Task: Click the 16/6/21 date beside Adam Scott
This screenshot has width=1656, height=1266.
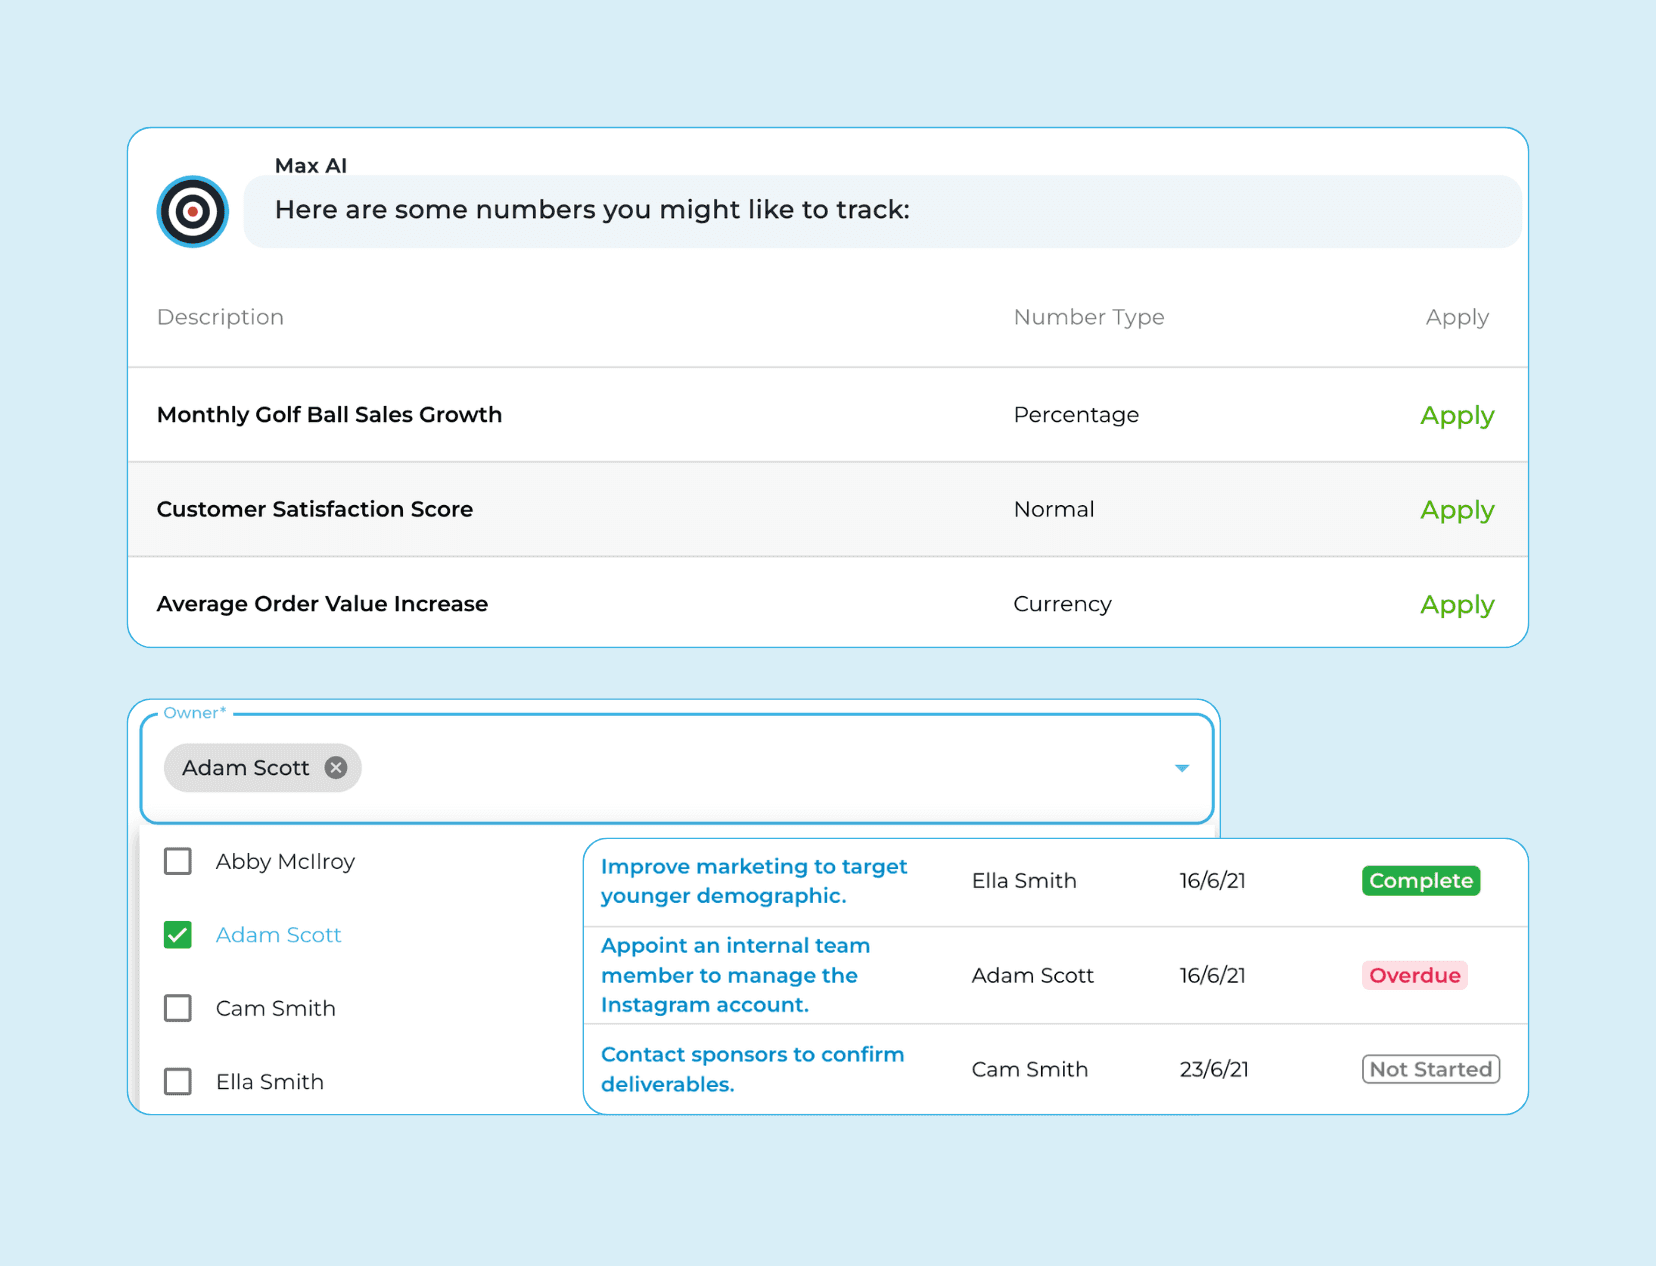Action: point(1212,975)
